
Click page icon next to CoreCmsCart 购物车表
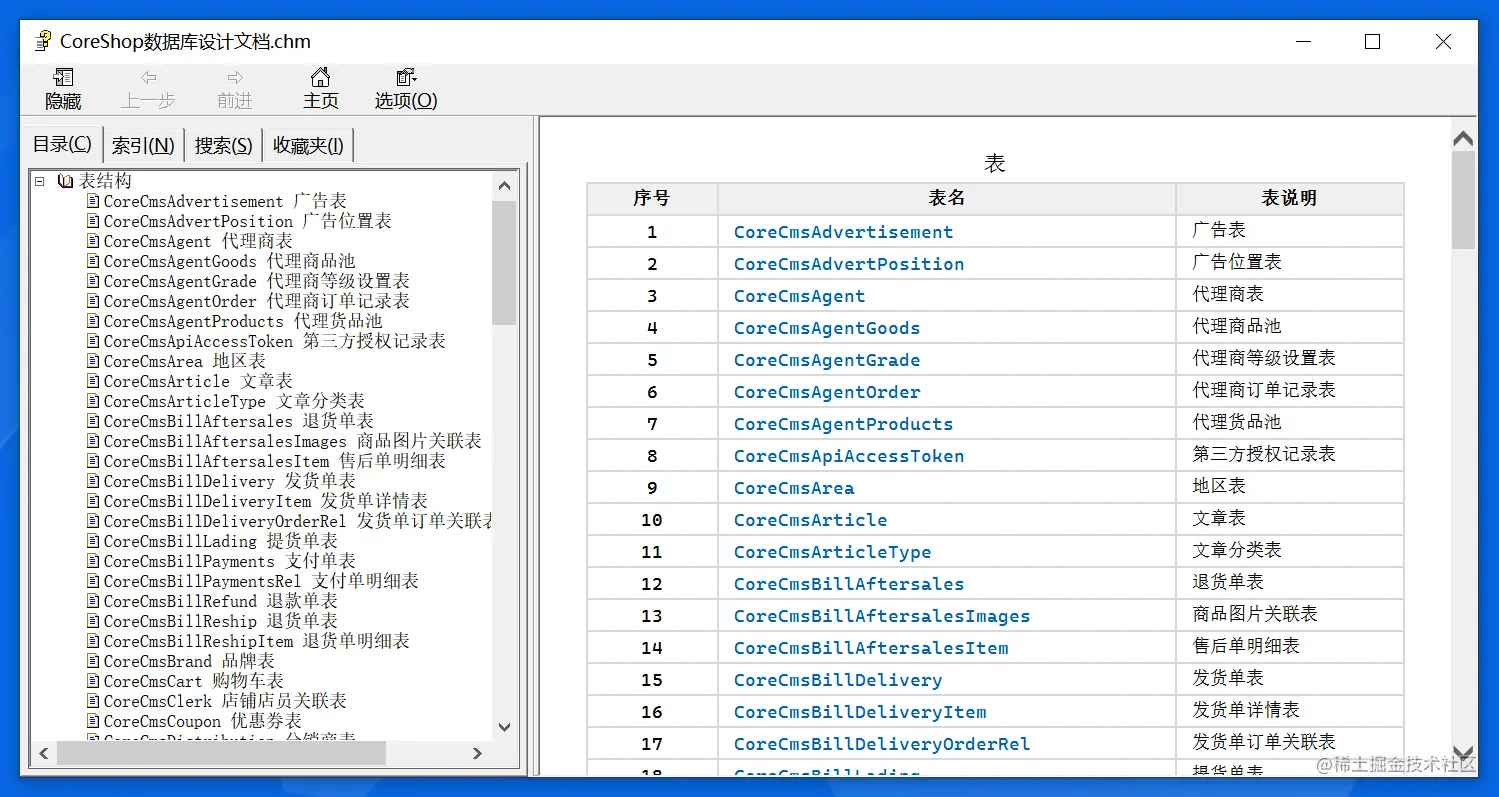pos(93,681)
